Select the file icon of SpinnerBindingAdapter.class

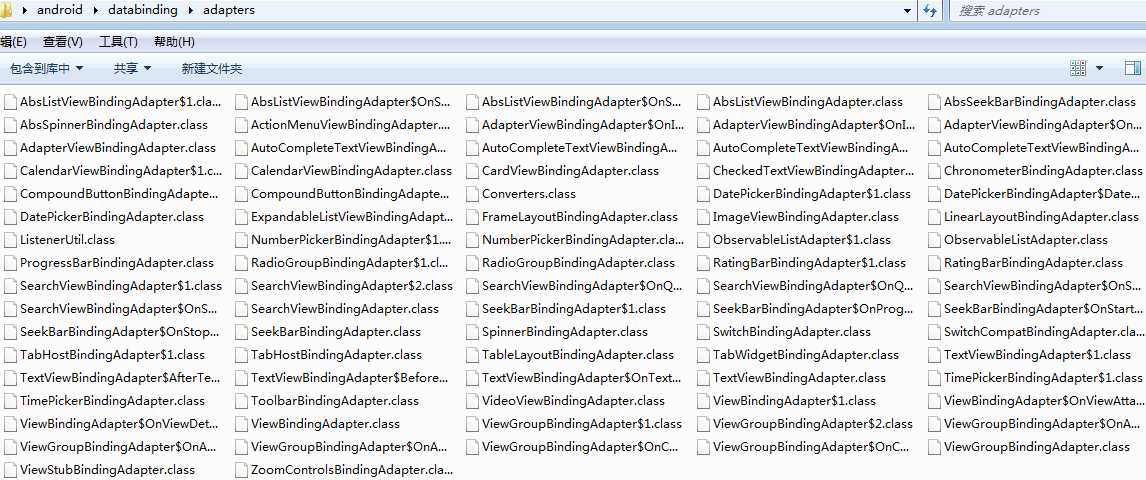pyautogui.click(x=471, y=332)
